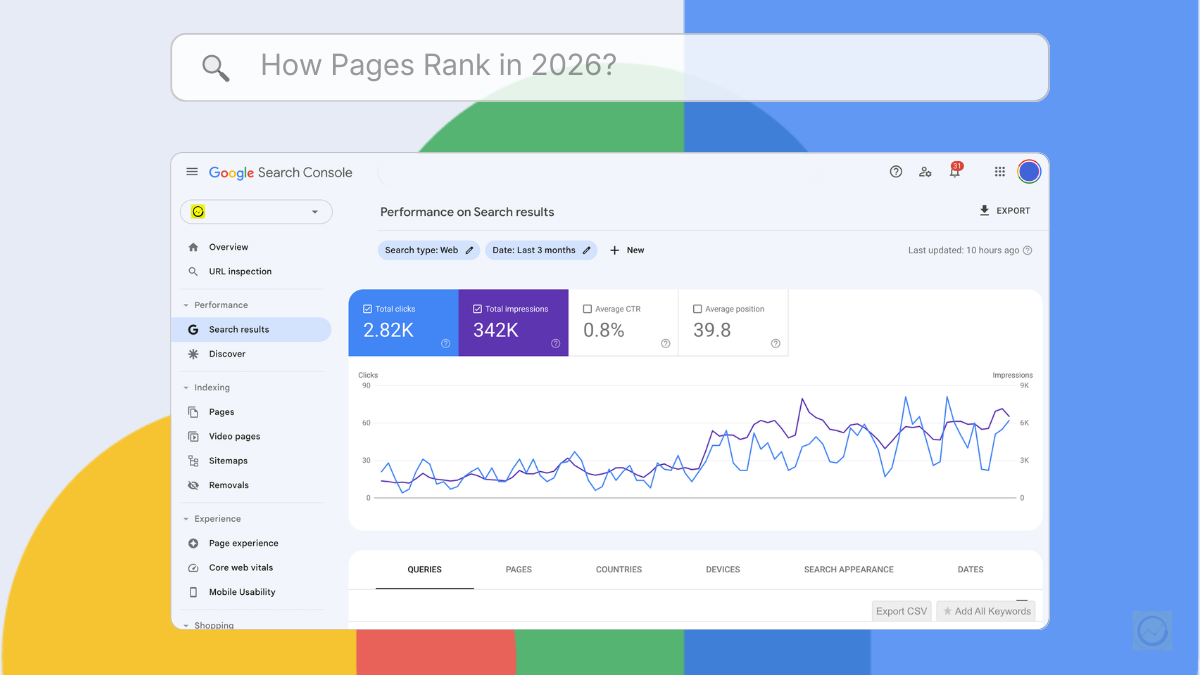Open the Google apps grid
This screenshot has height=675, width=1200.
[999, 171]
